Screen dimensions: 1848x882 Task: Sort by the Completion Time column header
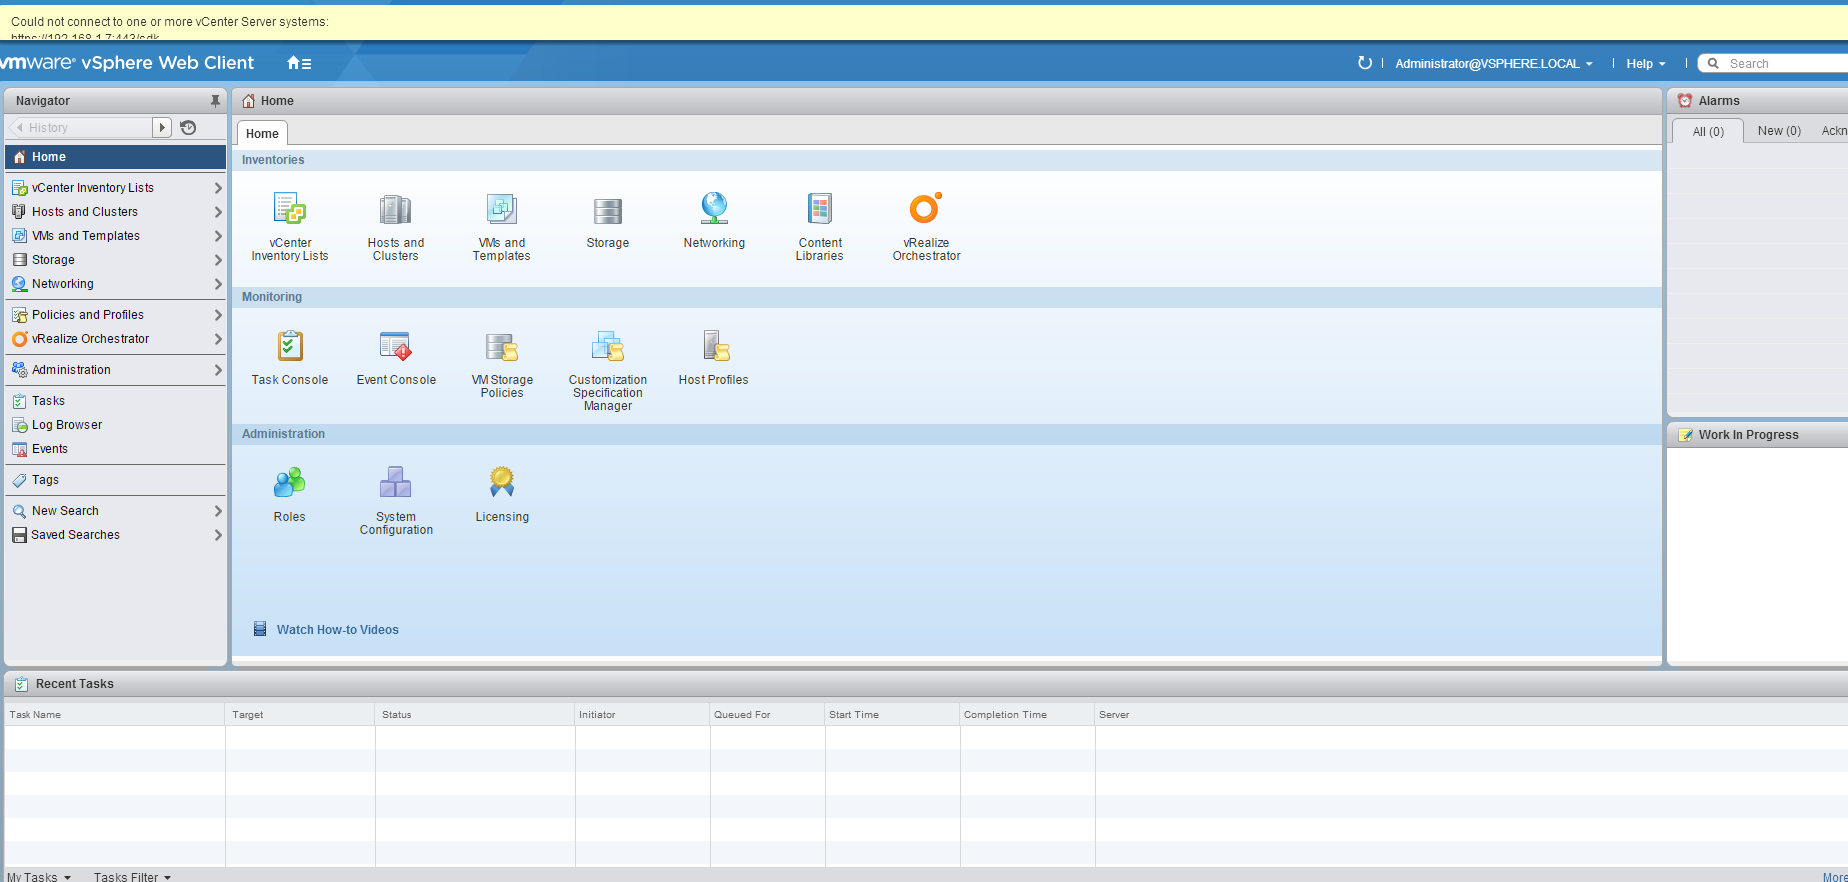pos(1027,714)
